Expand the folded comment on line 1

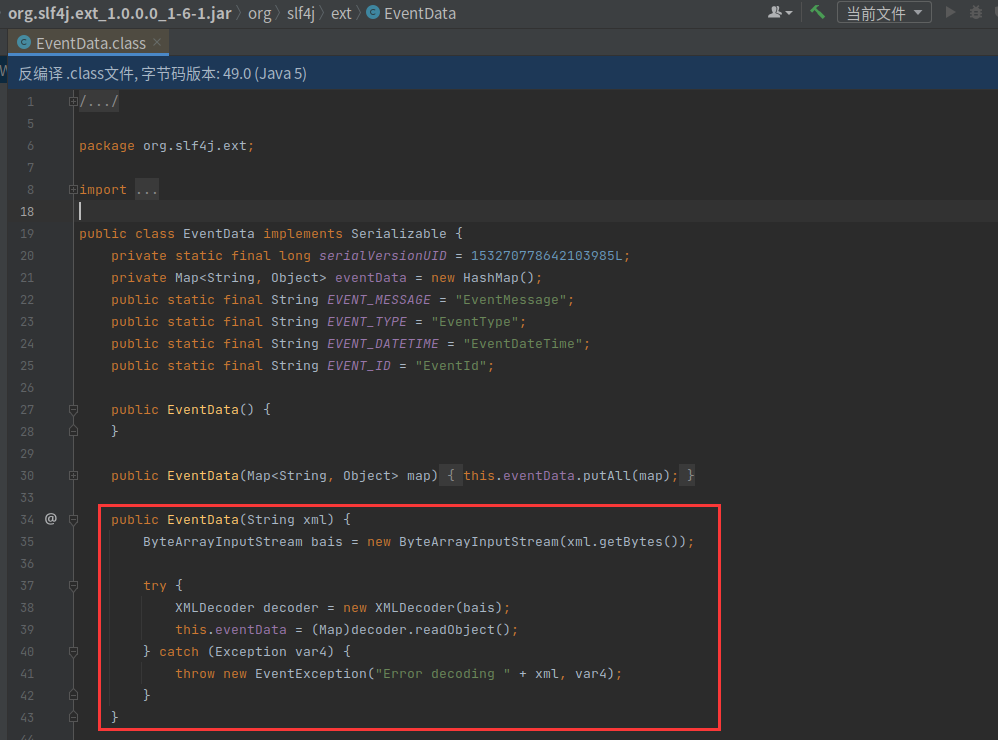(x=73, y=101)
